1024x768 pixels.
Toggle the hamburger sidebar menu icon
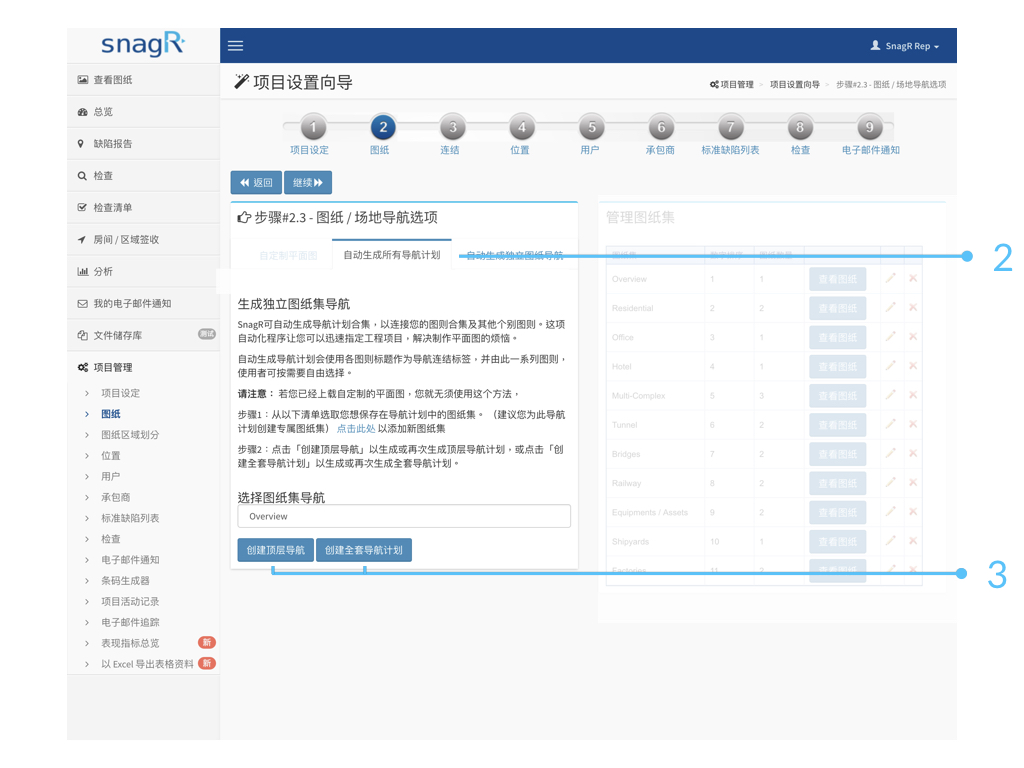click(235, 46)
